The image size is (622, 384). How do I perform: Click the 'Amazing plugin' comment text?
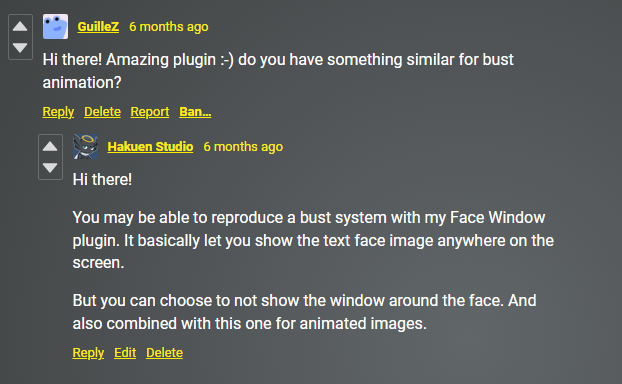pos(278,71)
